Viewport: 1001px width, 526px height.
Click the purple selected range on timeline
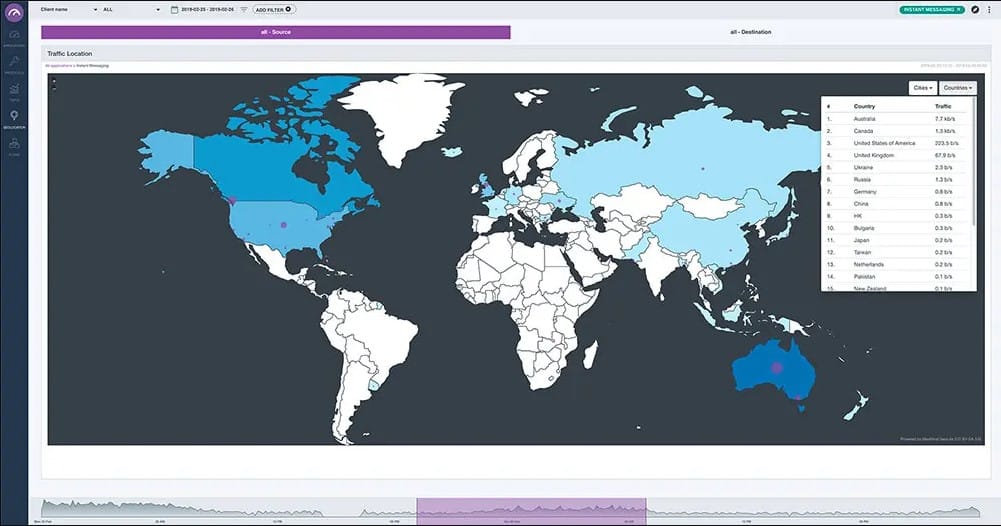click(x=531, y=508)
